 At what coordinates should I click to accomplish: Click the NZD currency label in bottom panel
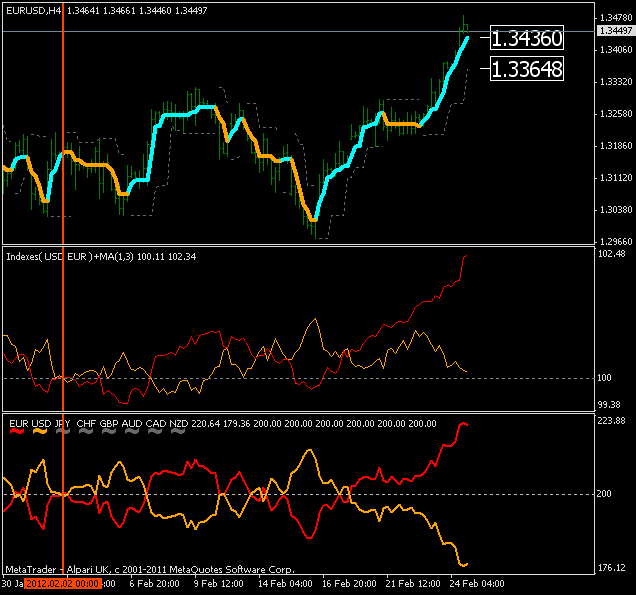pos(179,424)
